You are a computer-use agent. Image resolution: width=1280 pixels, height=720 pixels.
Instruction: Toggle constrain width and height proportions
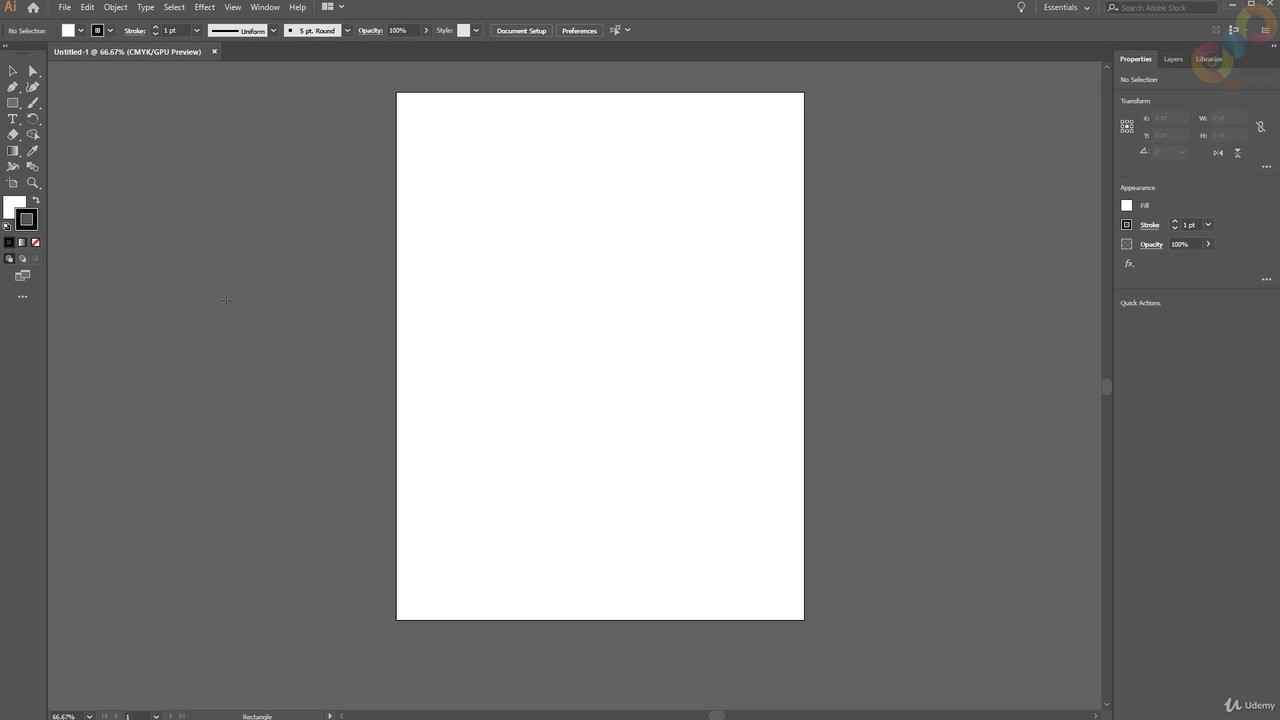1260,127
